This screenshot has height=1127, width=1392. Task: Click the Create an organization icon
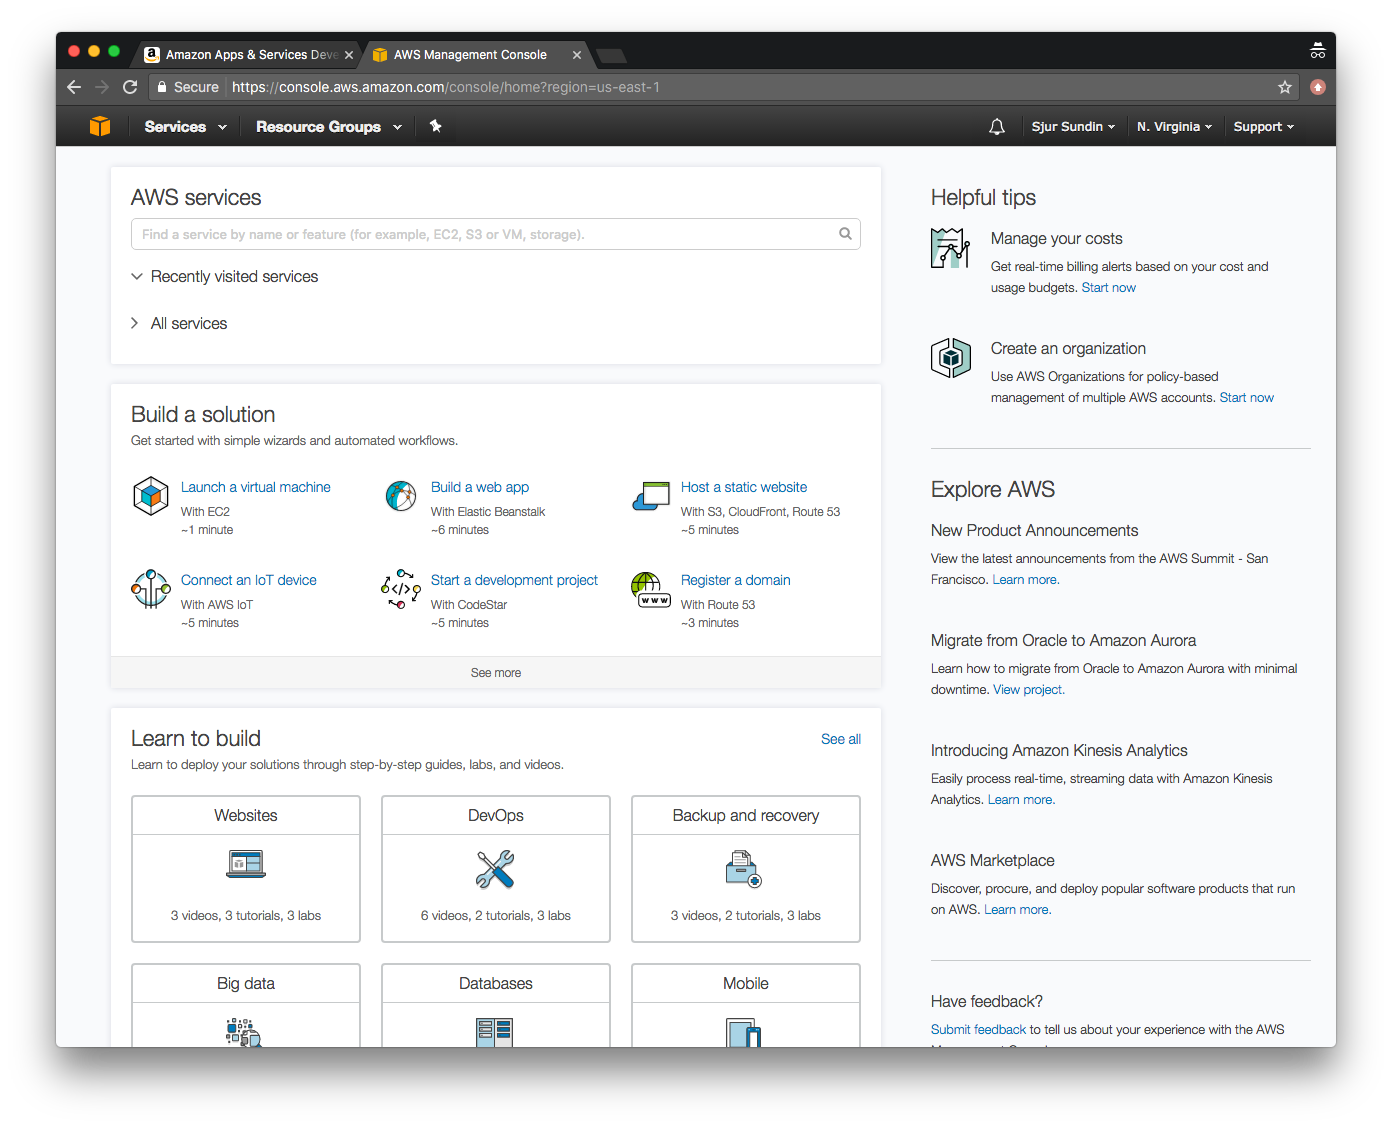point(950,357)
